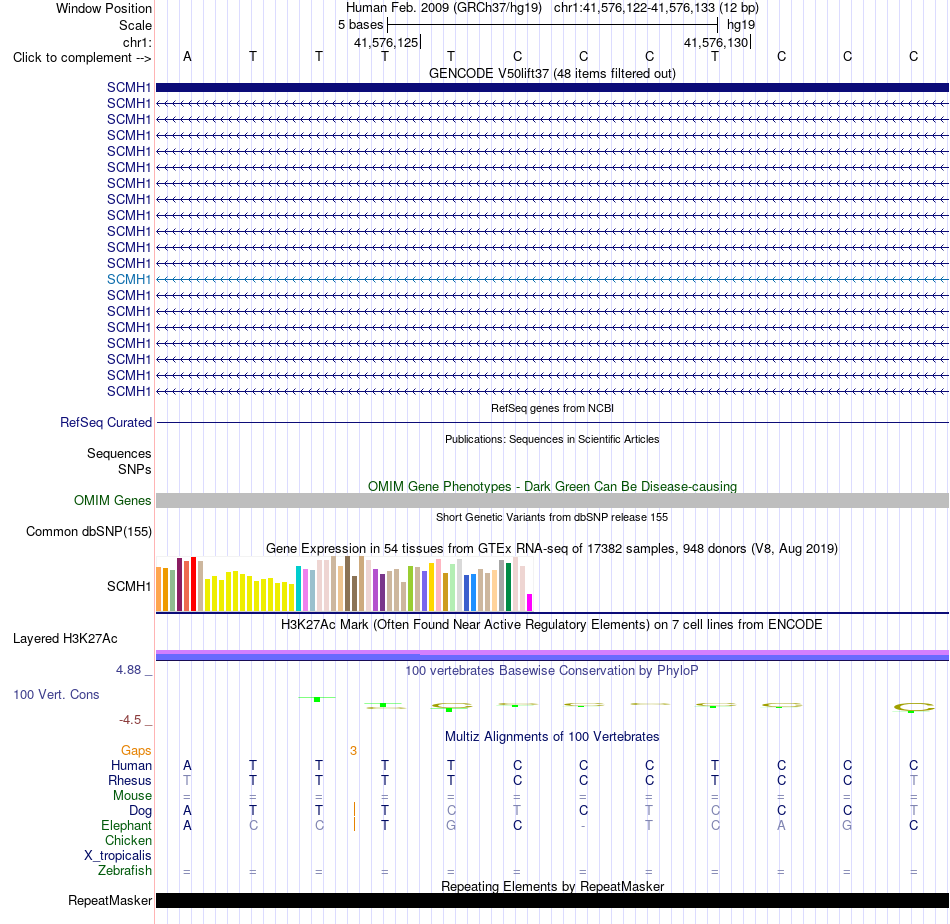Click the 'Chicken' alignment species label

tap(128, 840)
